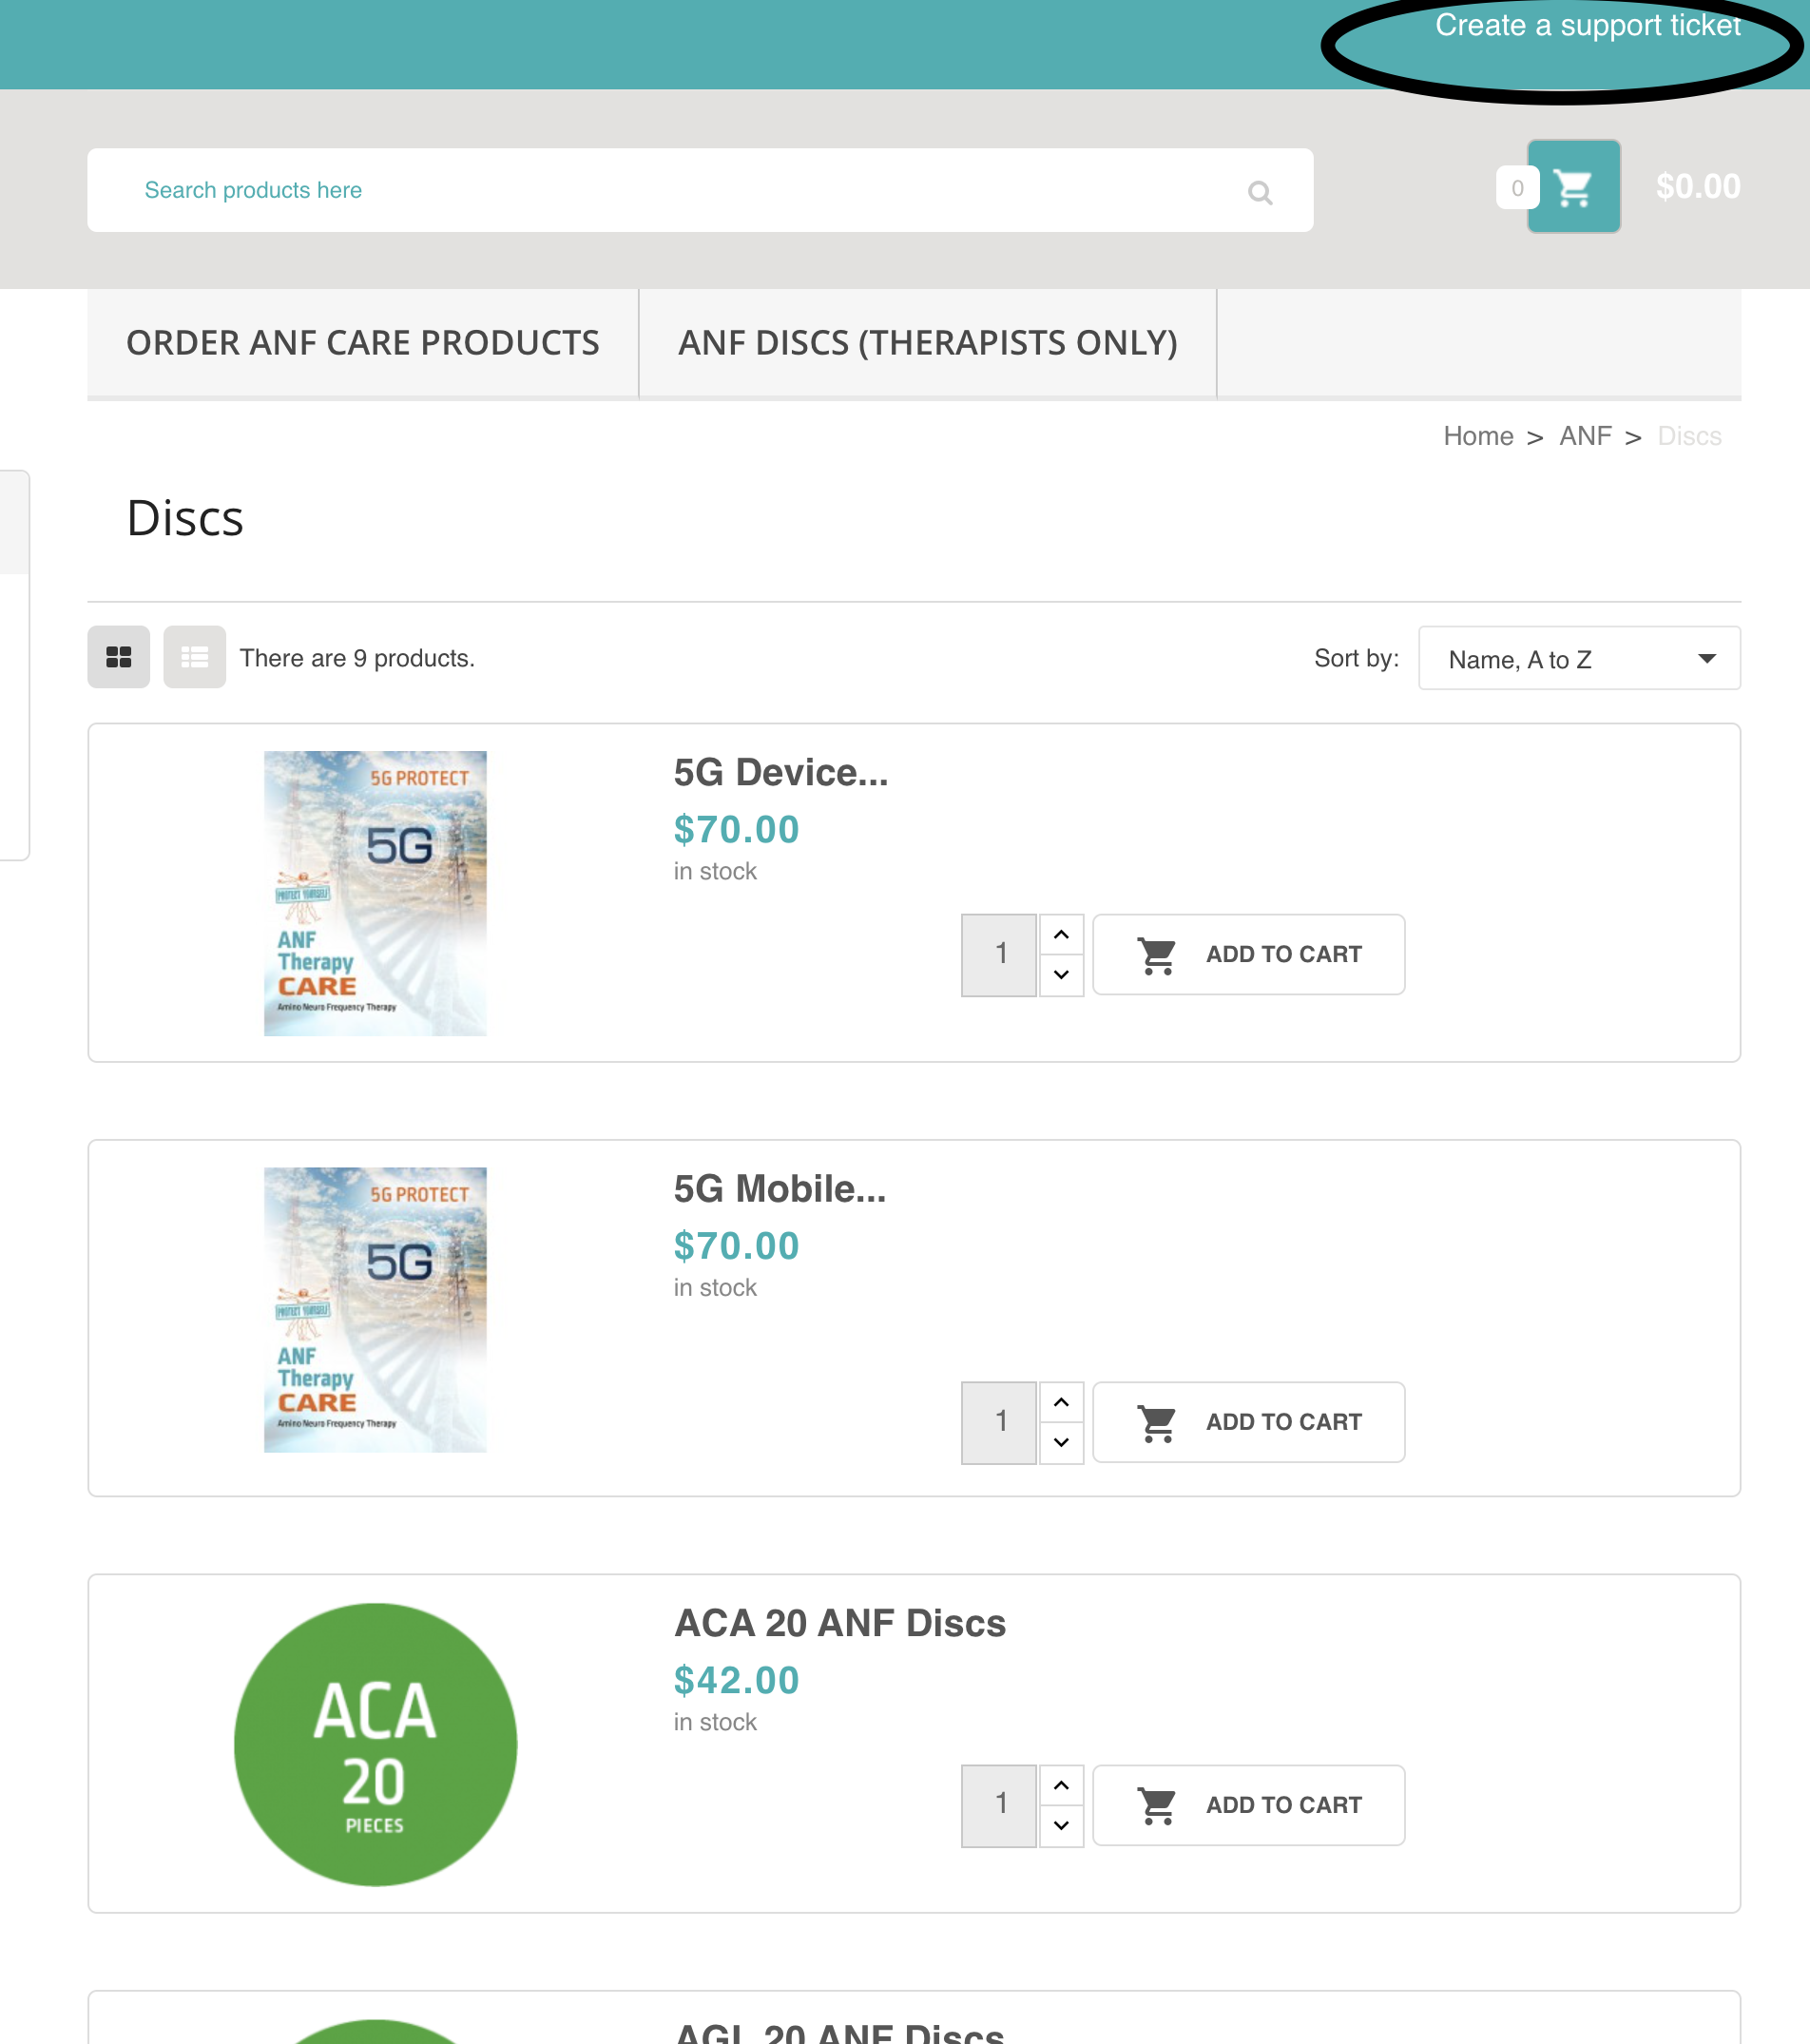Open ORDER ANF CARE PRODUCTS menu
The image size is (1810, 2044).
(x=363, y=343)
